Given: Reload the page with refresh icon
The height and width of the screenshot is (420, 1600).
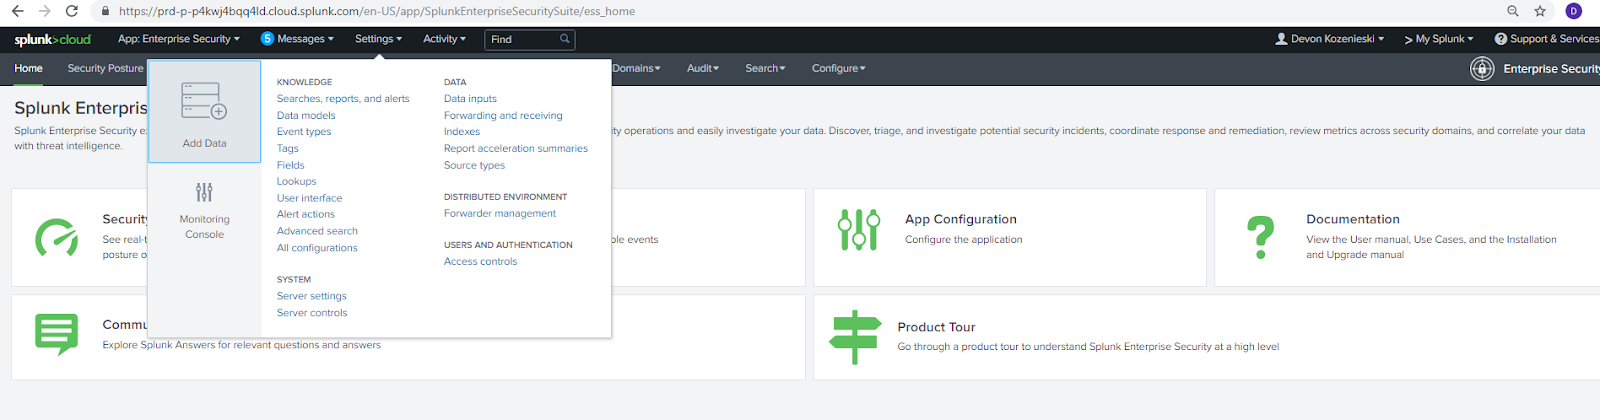Looking at the screenshot, I should tap(71, 11).
